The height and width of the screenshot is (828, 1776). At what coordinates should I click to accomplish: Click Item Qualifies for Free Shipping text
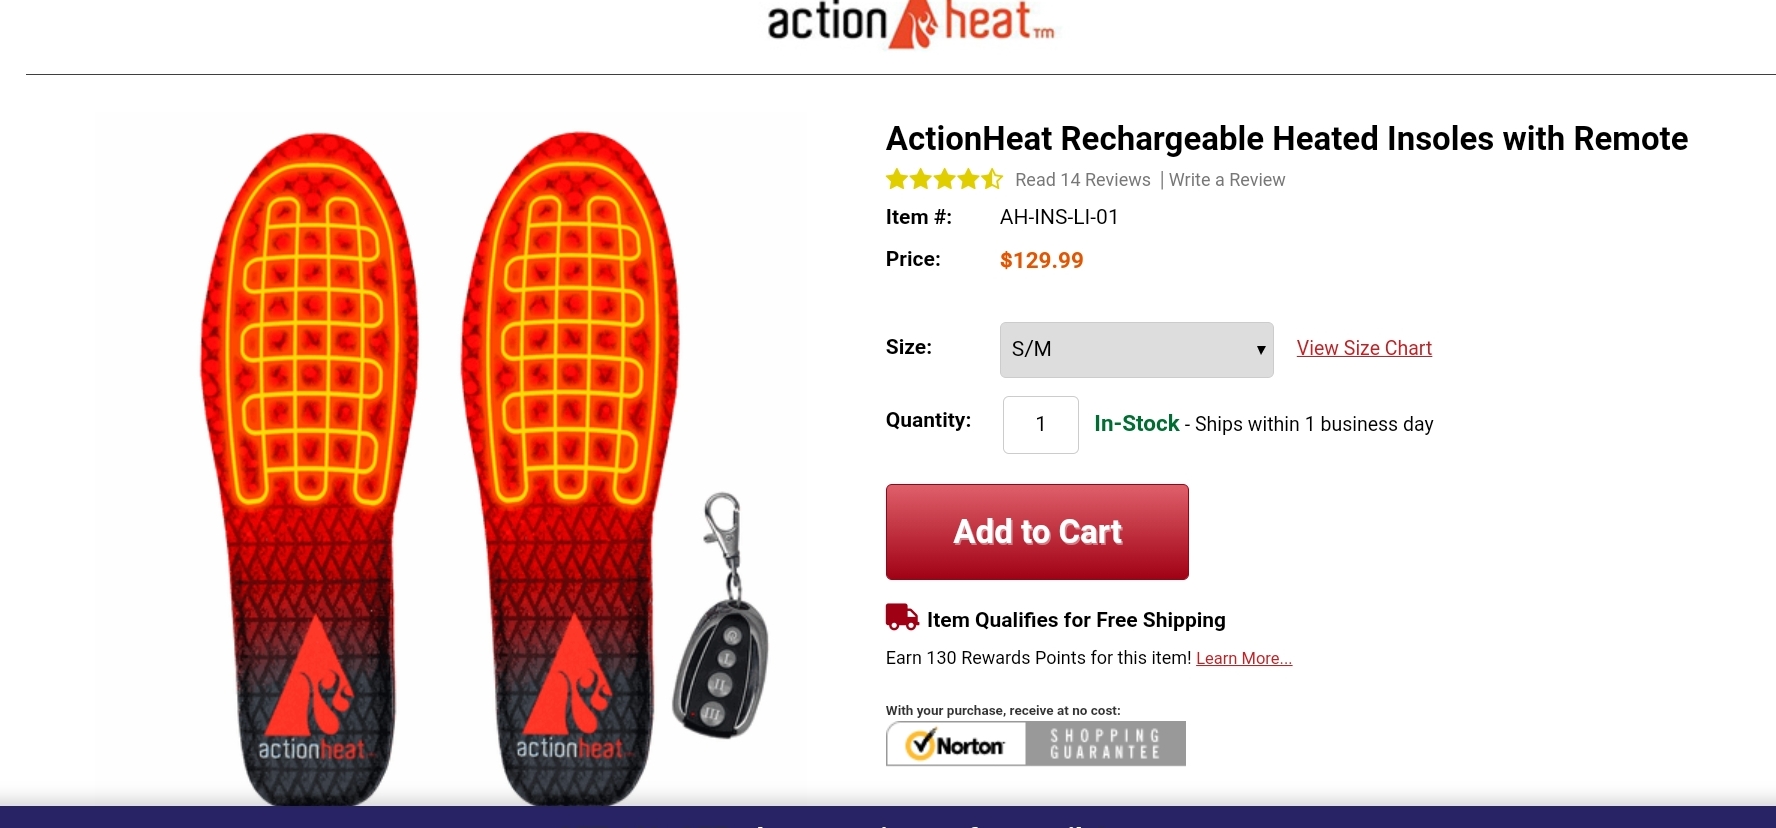[x=1076, y=620]
